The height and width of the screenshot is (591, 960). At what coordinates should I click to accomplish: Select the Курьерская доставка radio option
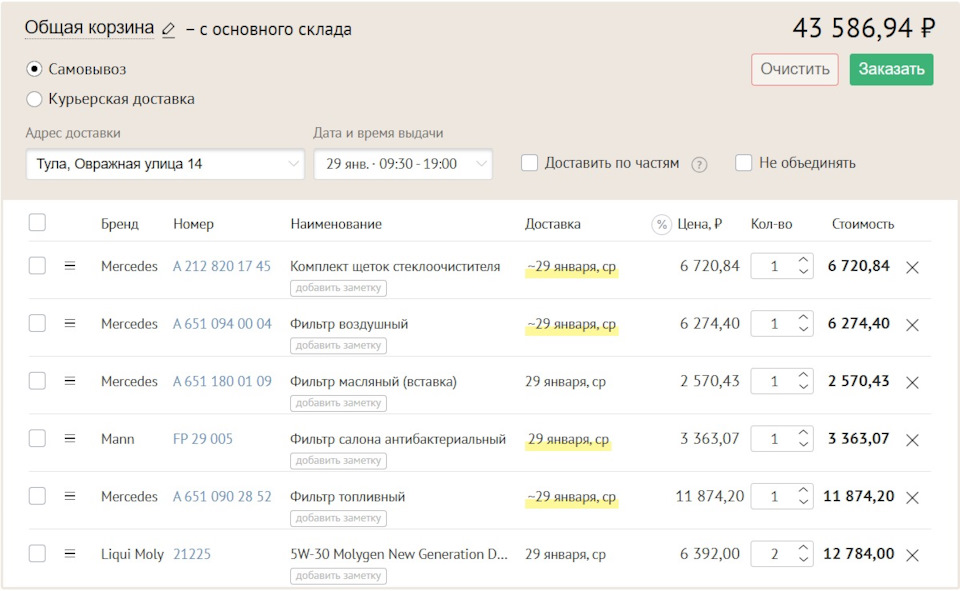35,99
